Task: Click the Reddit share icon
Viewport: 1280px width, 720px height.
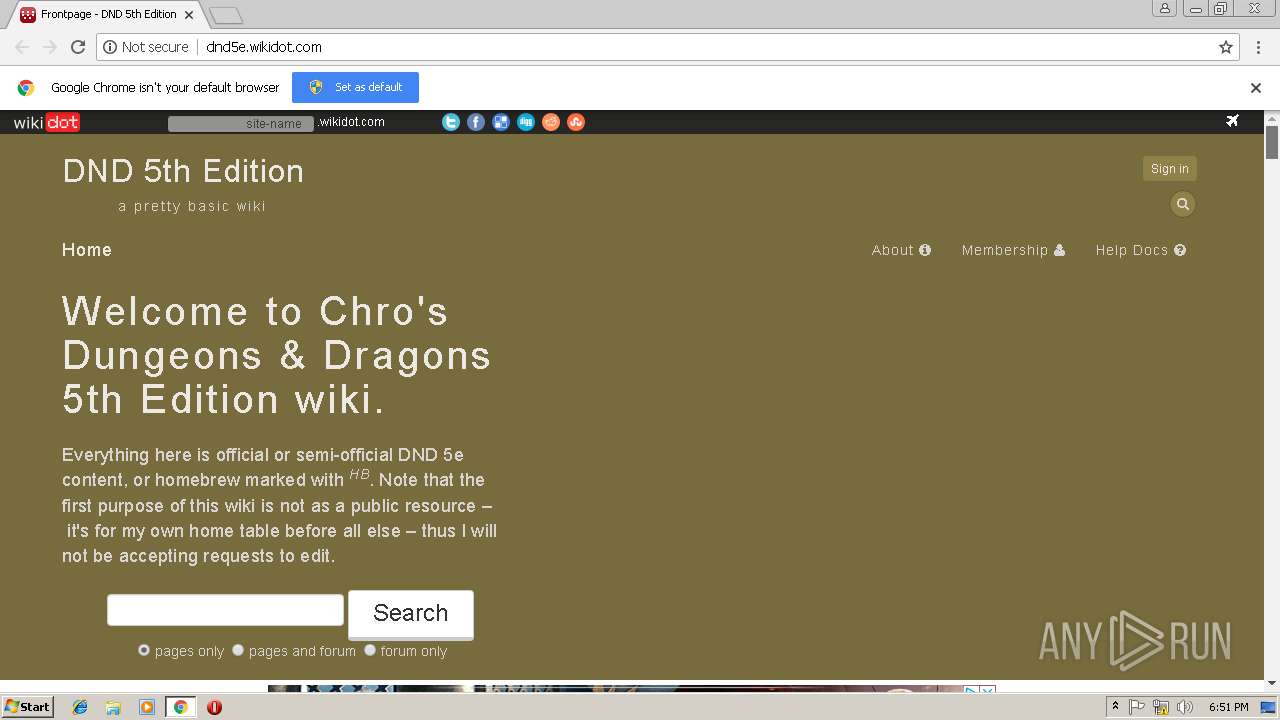Action: [x=551, y=122]
